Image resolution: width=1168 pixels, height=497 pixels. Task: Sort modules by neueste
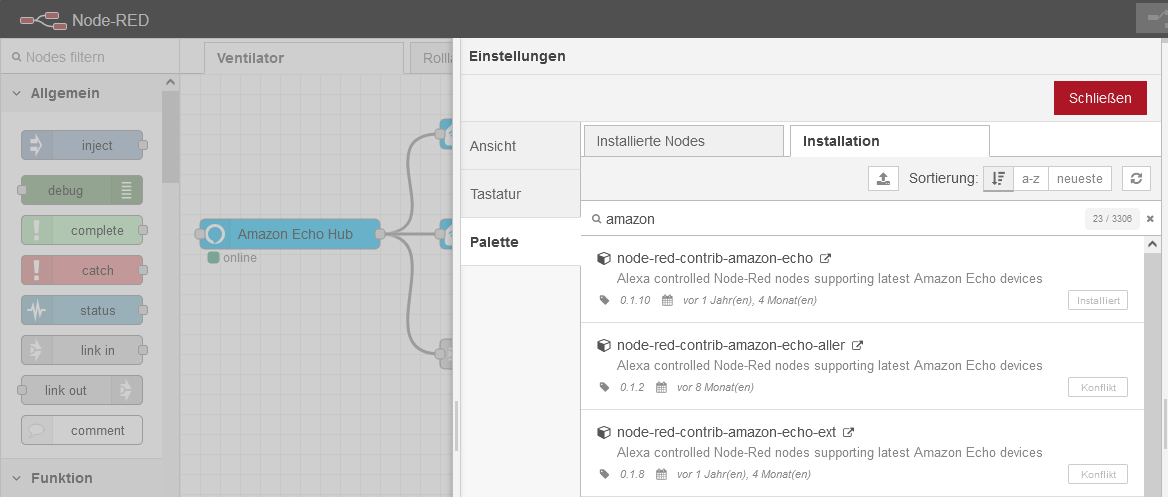[1080, 179]
